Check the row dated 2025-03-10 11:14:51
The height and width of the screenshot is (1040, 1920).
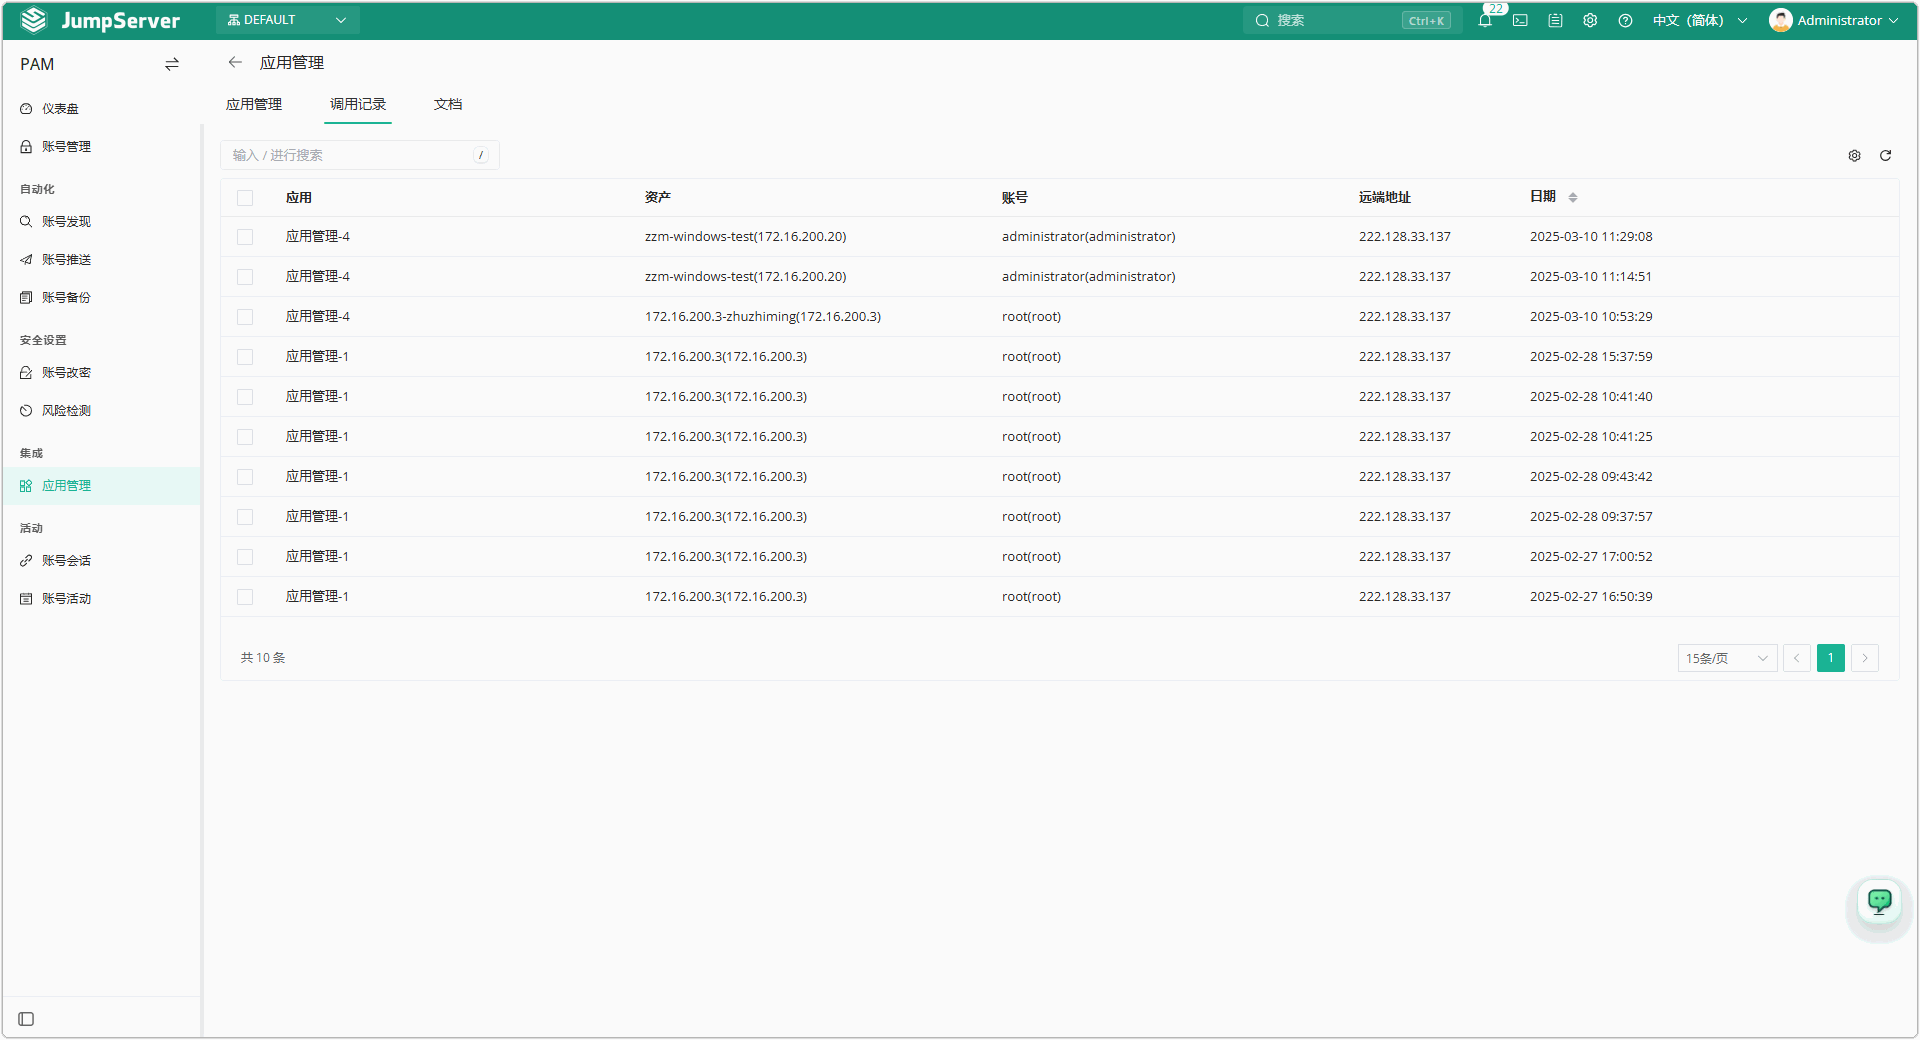pos(245,277)
